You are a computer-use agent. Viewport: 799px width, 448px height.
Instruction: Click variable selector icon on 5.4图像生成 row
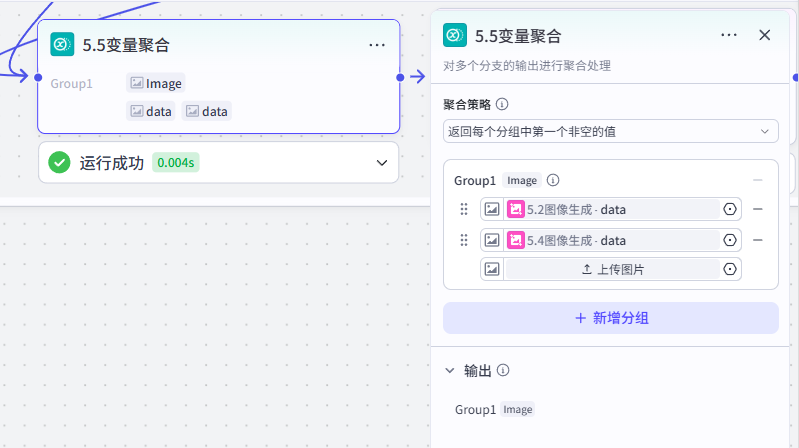(730, 240)
